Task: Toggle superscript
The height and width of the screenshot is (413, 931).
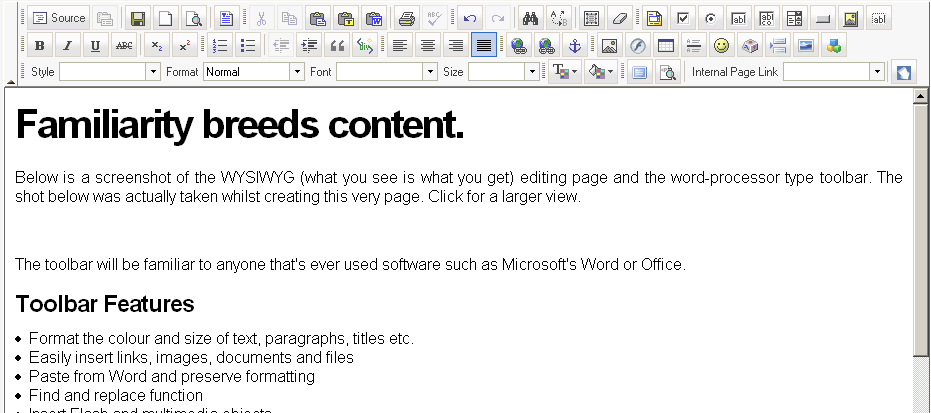Action: coord(185,45)
